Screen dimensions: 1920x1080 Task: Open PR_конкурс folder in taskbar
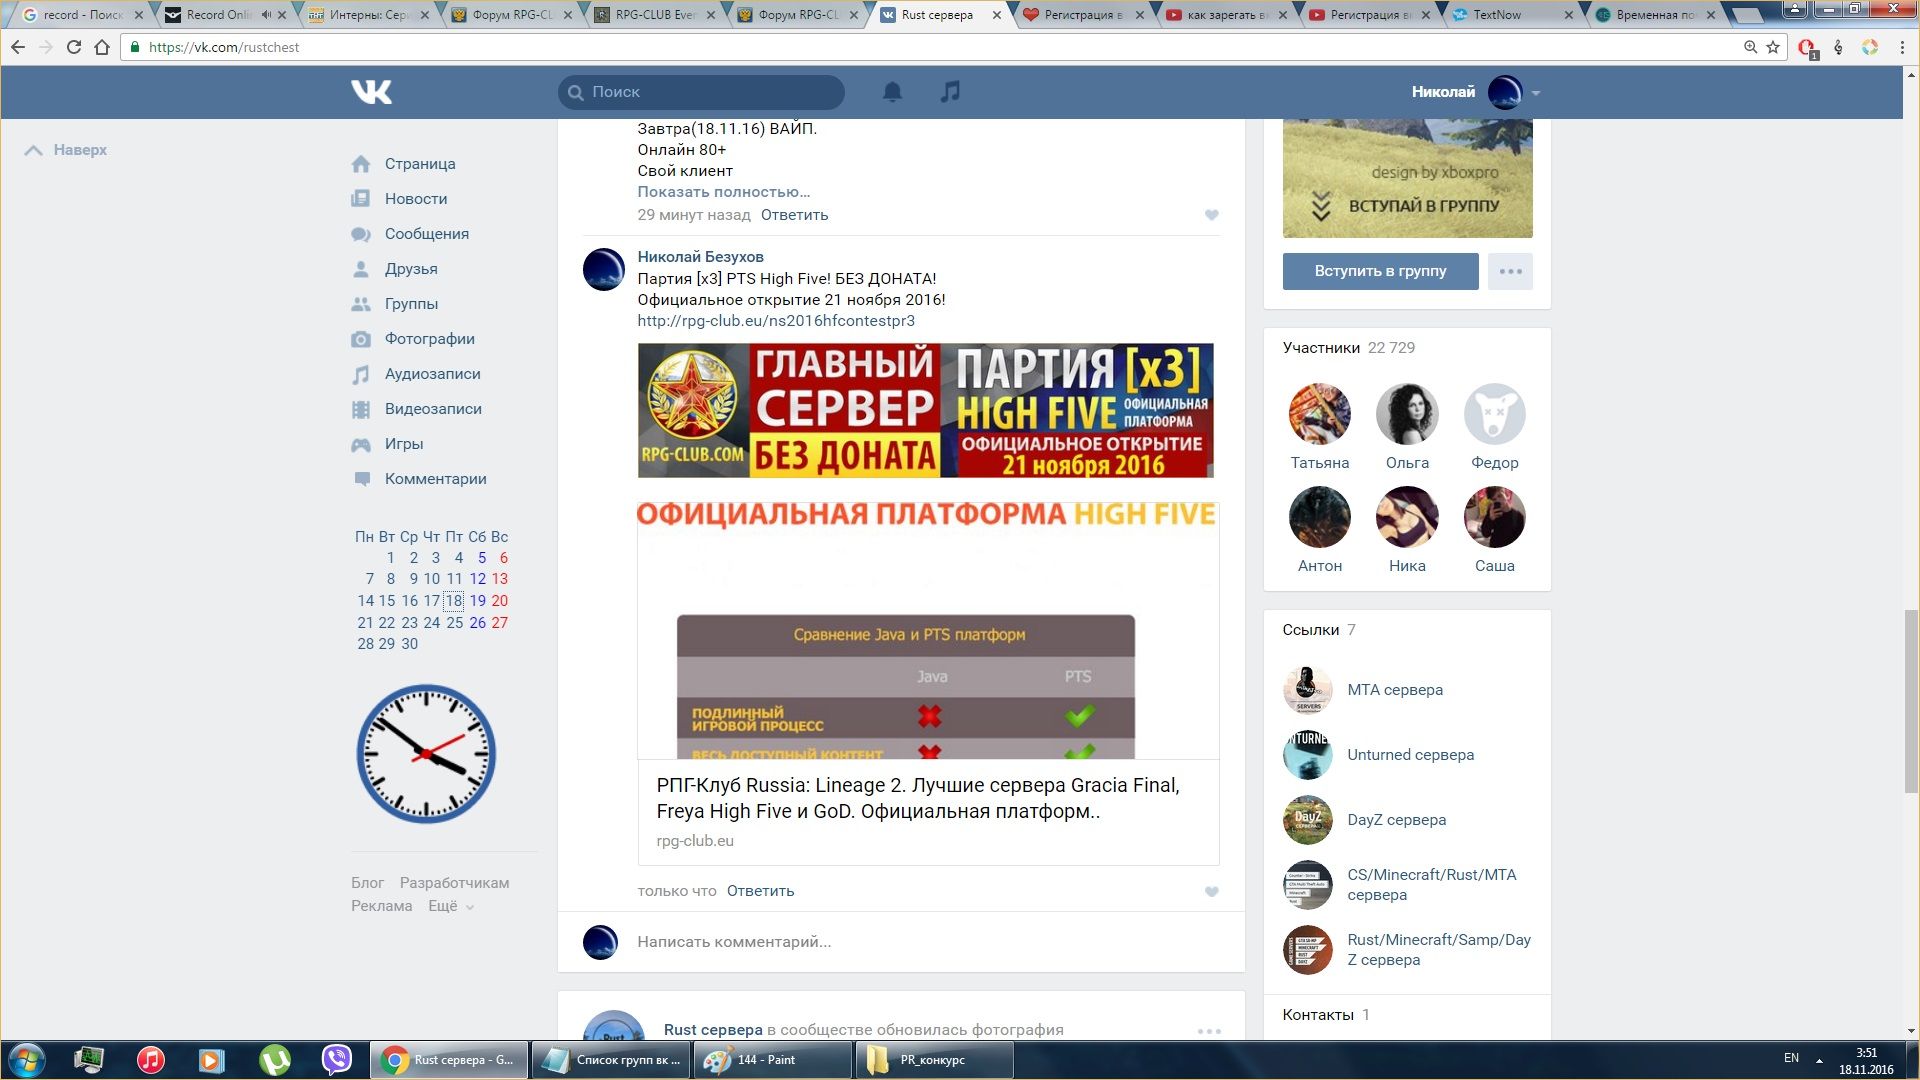coord(935,1060)
